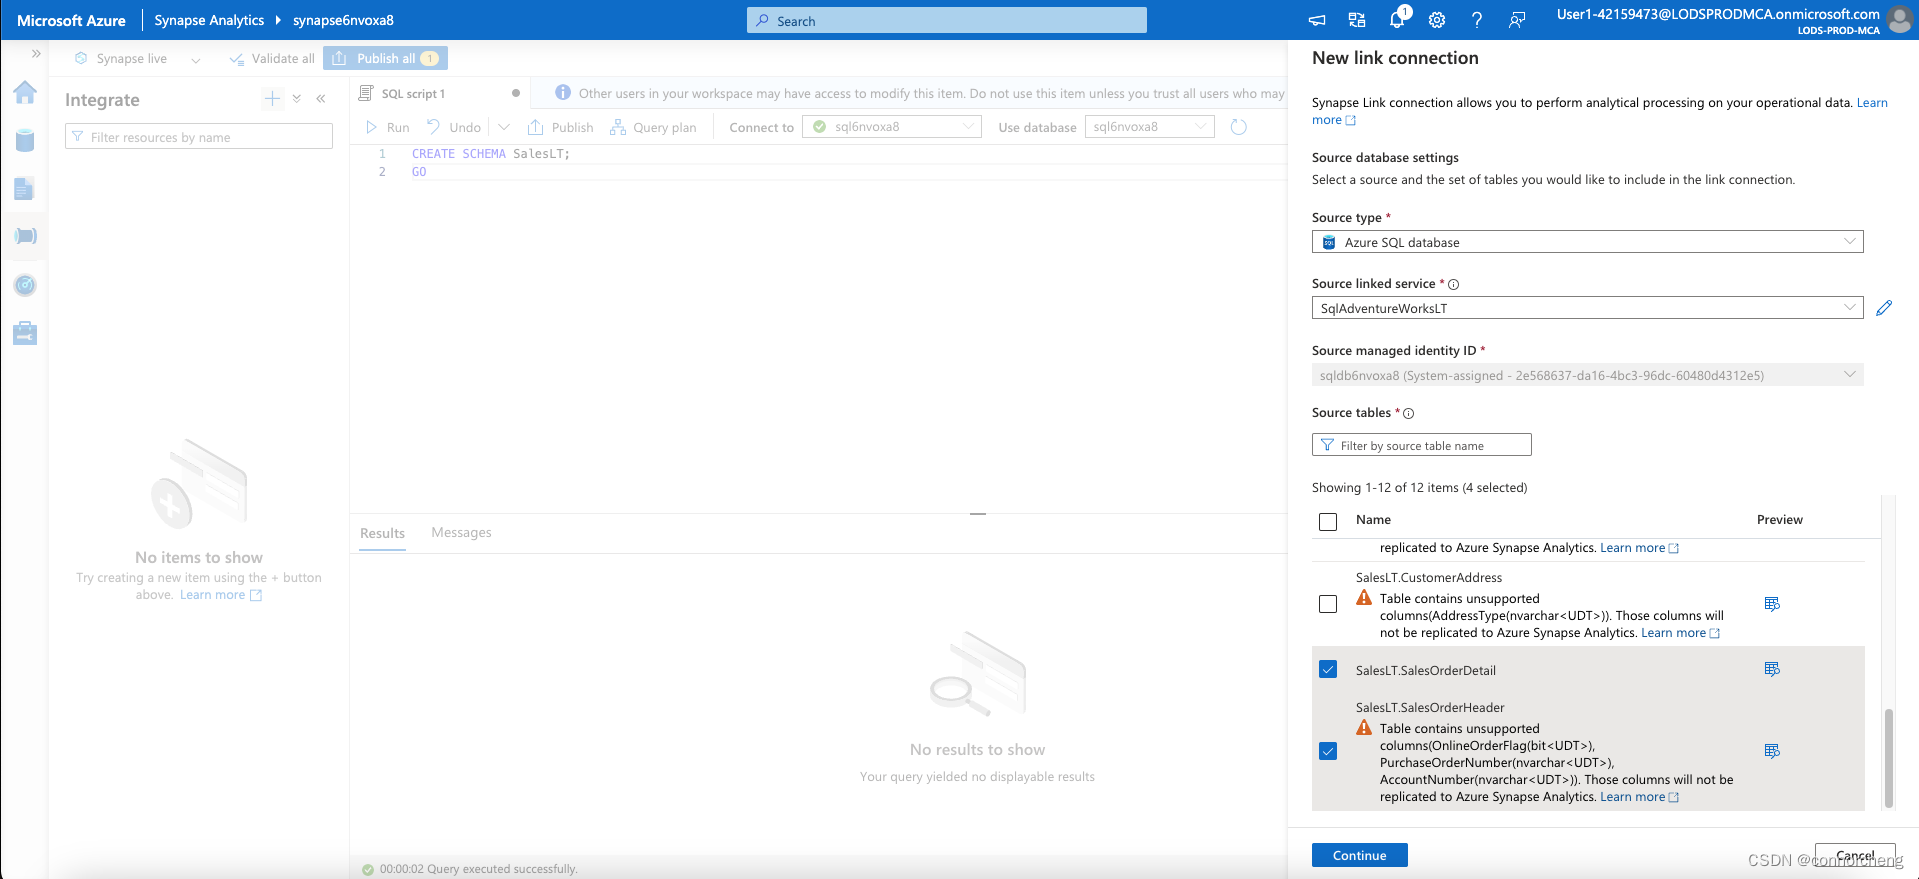Focus the Azure Search box
The width and height of the screenshot is (1919, 879).
947,20
